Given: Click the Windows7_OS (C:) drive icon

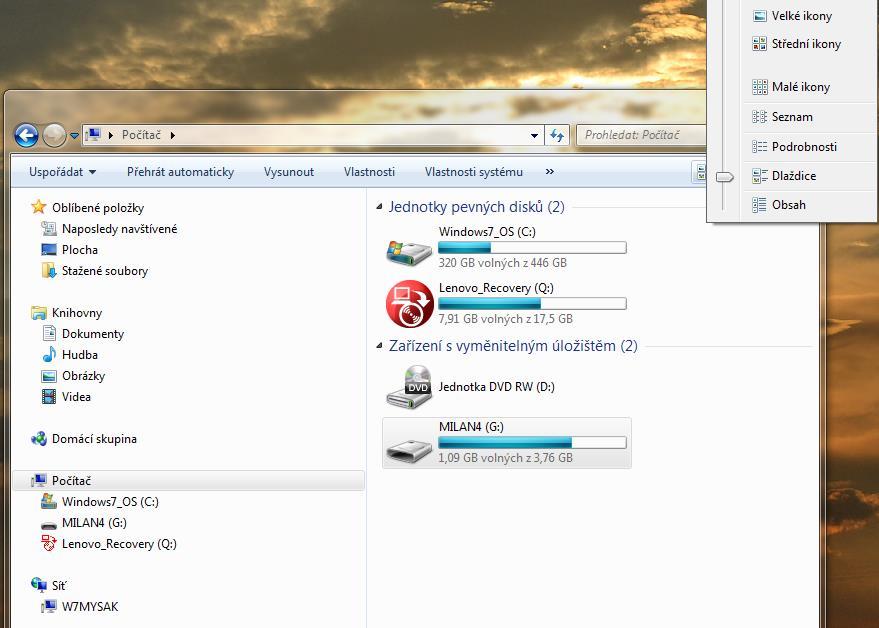Looking at the screenshot, I should 409,251.
